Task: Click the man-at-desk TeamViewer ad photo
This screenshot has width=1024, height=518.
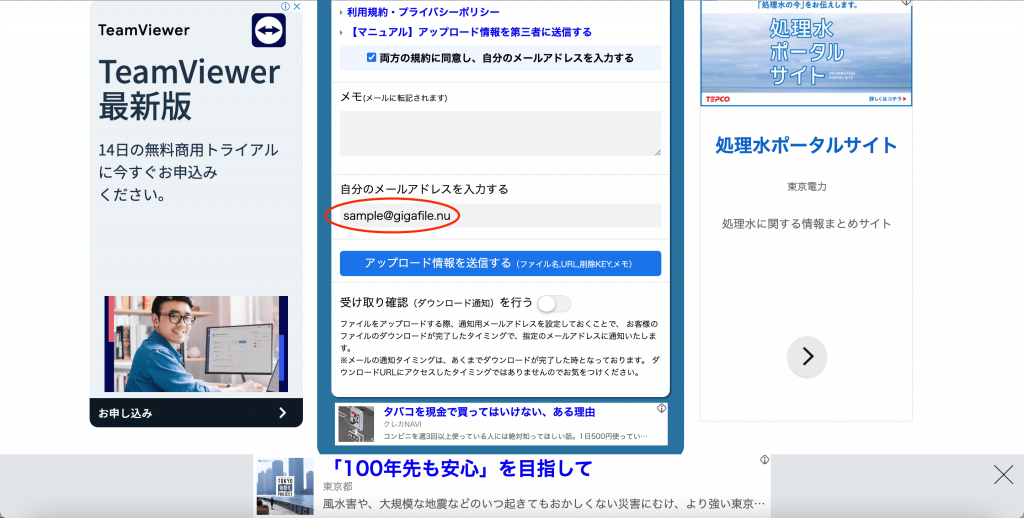Action: (x=196, y=344)
